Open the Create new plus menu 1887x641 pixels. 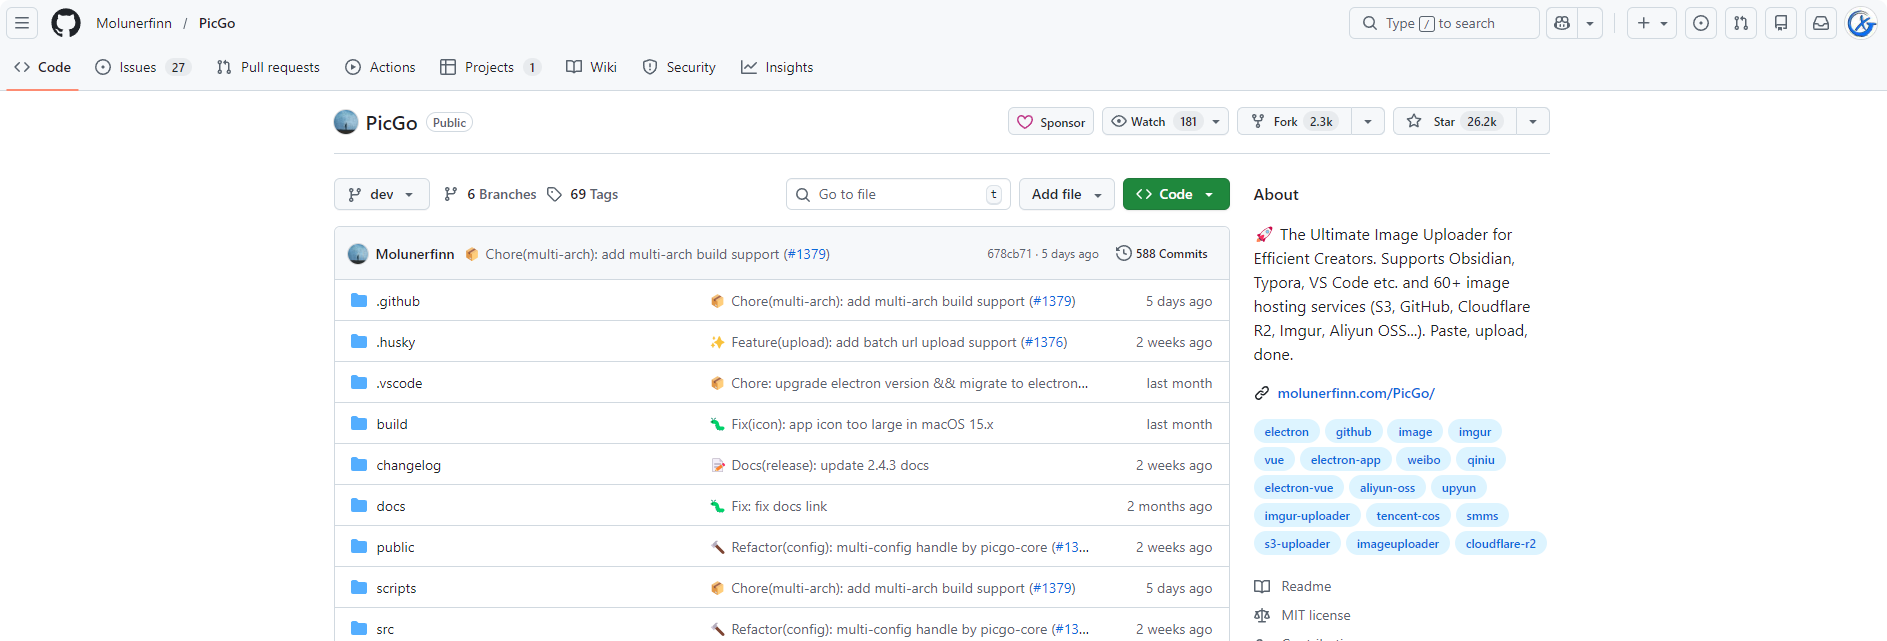pyautogui.click(x=1652, y=23)
